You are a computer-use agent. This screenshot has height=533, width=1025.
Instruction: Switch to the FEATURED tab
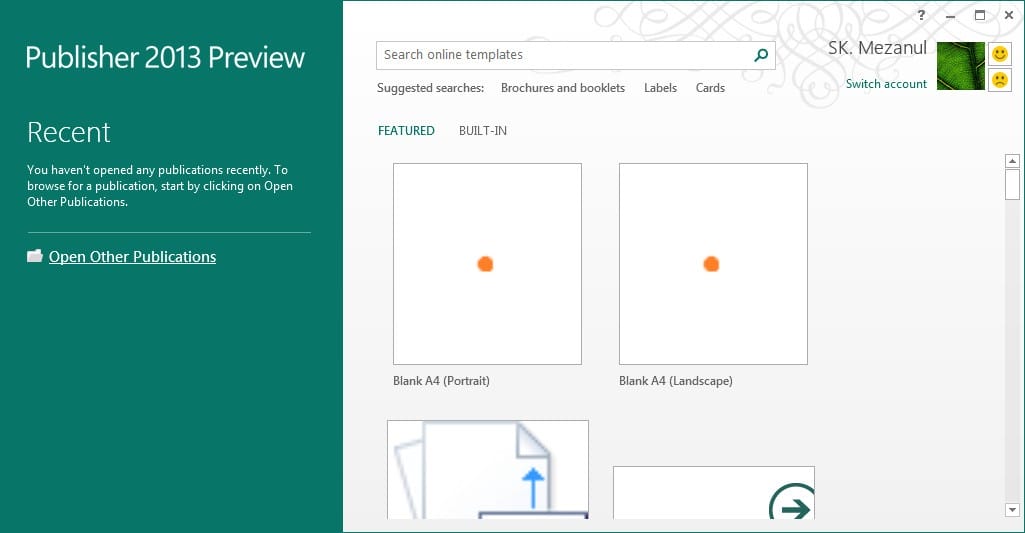(x=406, y=131)
